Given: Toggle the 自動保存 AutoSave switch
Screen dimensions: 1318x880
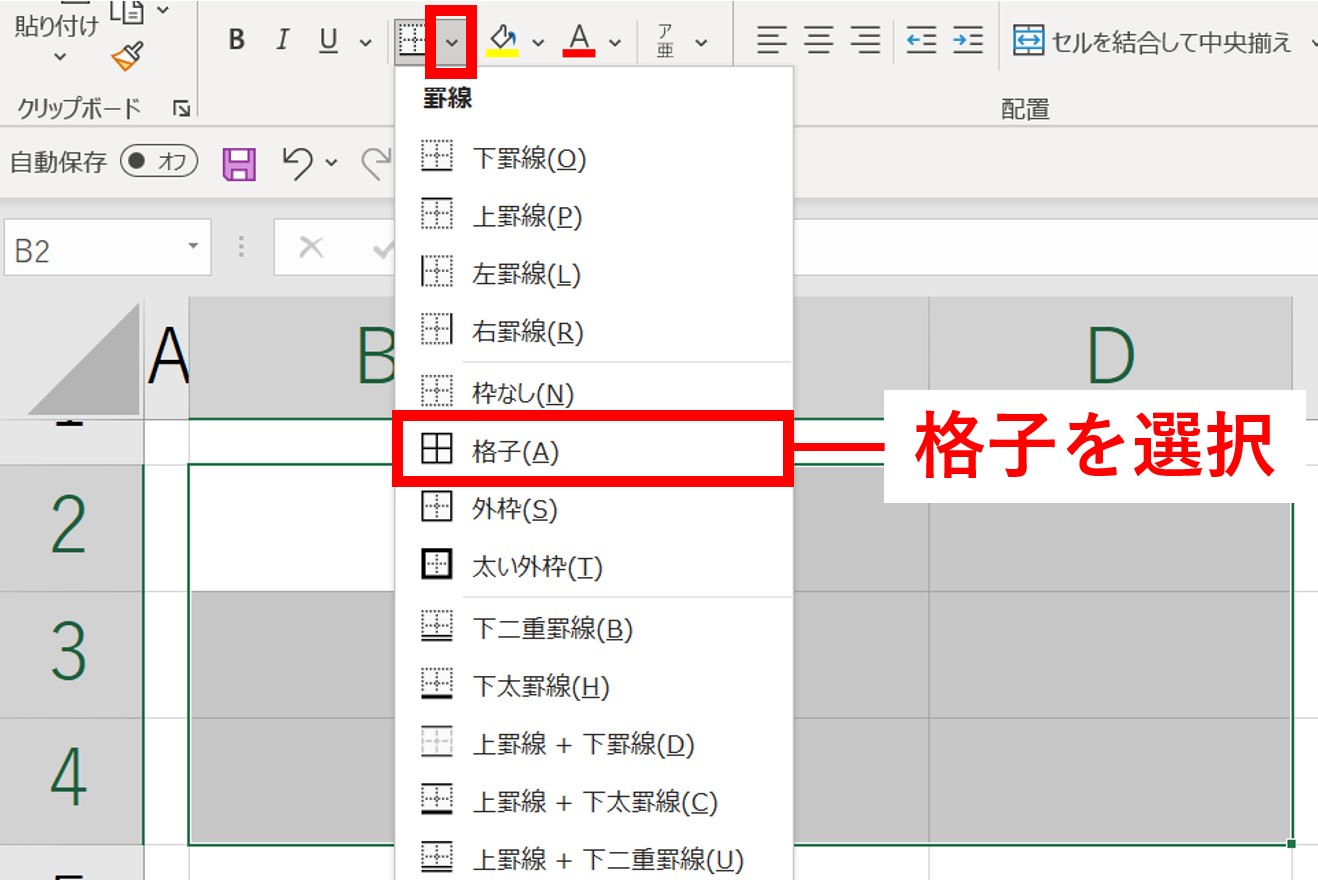Looking at the screenshot, I should [159, 161].
